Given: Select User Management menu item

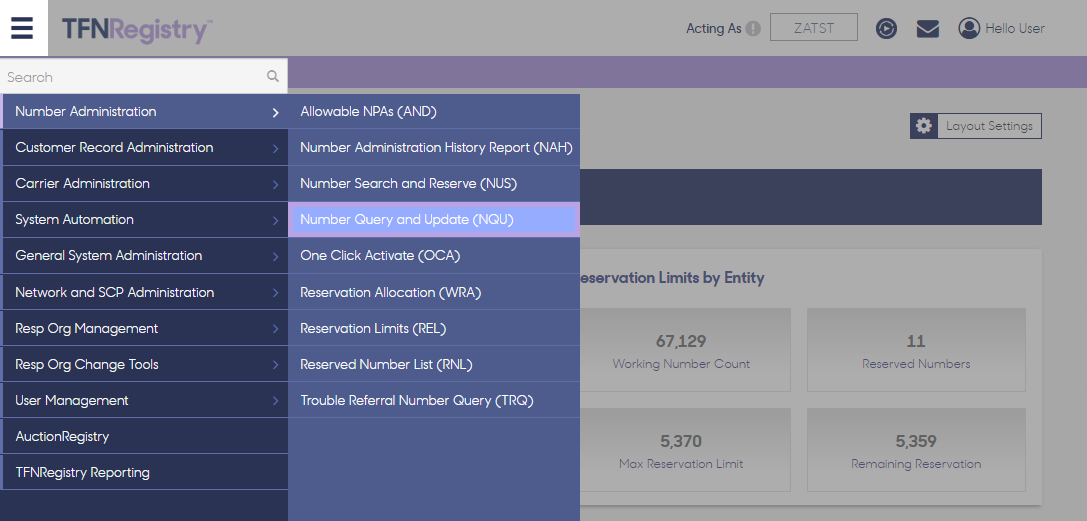Looking at the screenshot, I should 145,400.
